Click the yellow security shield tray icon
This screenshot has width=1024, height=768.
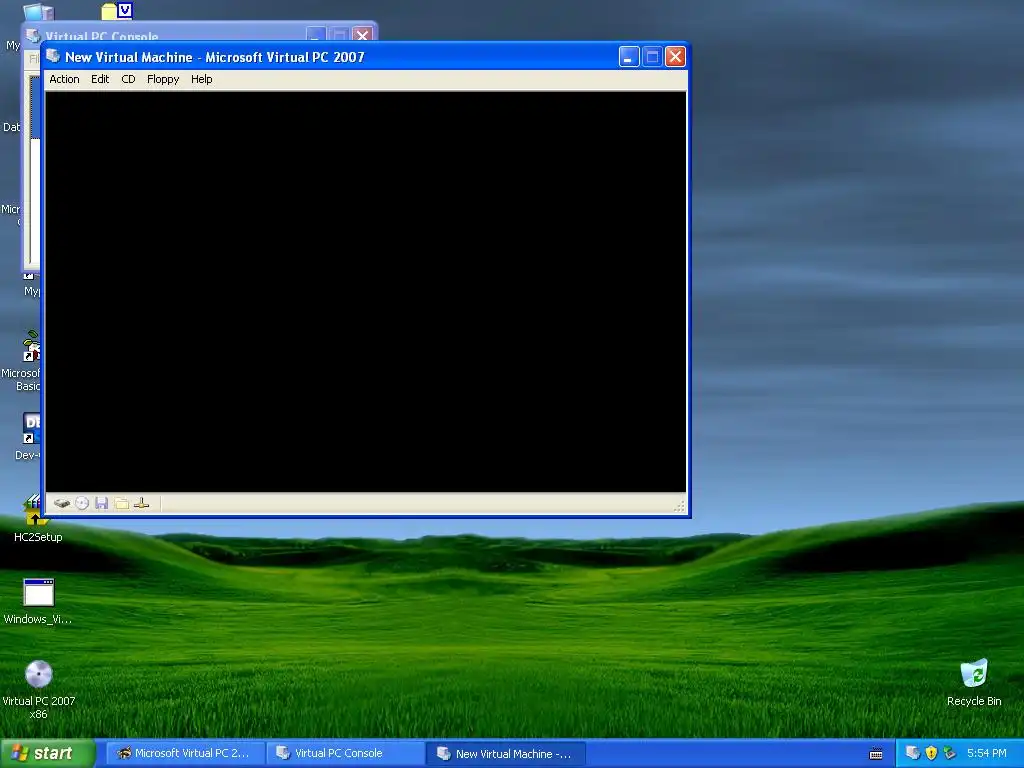[x=931, y=753]
